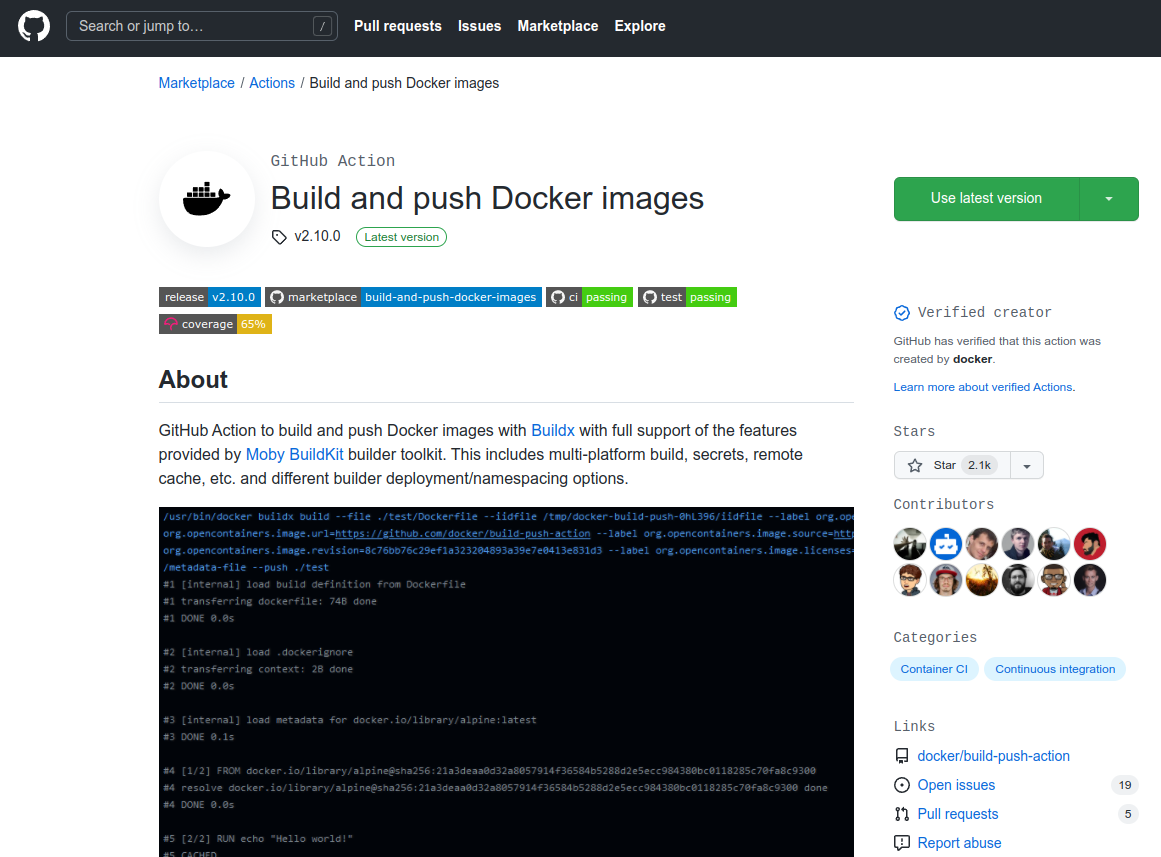
Task: Click the Open issues circle icon
Action: point(902,785)
